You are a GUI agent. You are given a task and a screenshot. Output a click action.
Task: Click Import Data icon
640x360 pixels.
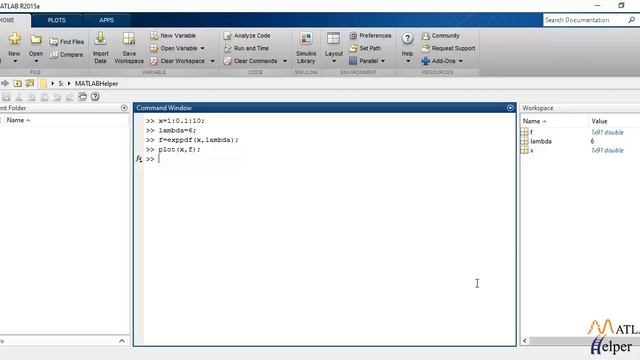pyautogui.click(x=100, y=40)
